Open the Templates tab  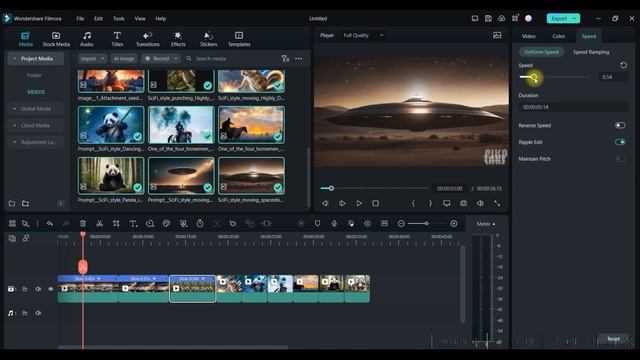click(x=239, y=39)
